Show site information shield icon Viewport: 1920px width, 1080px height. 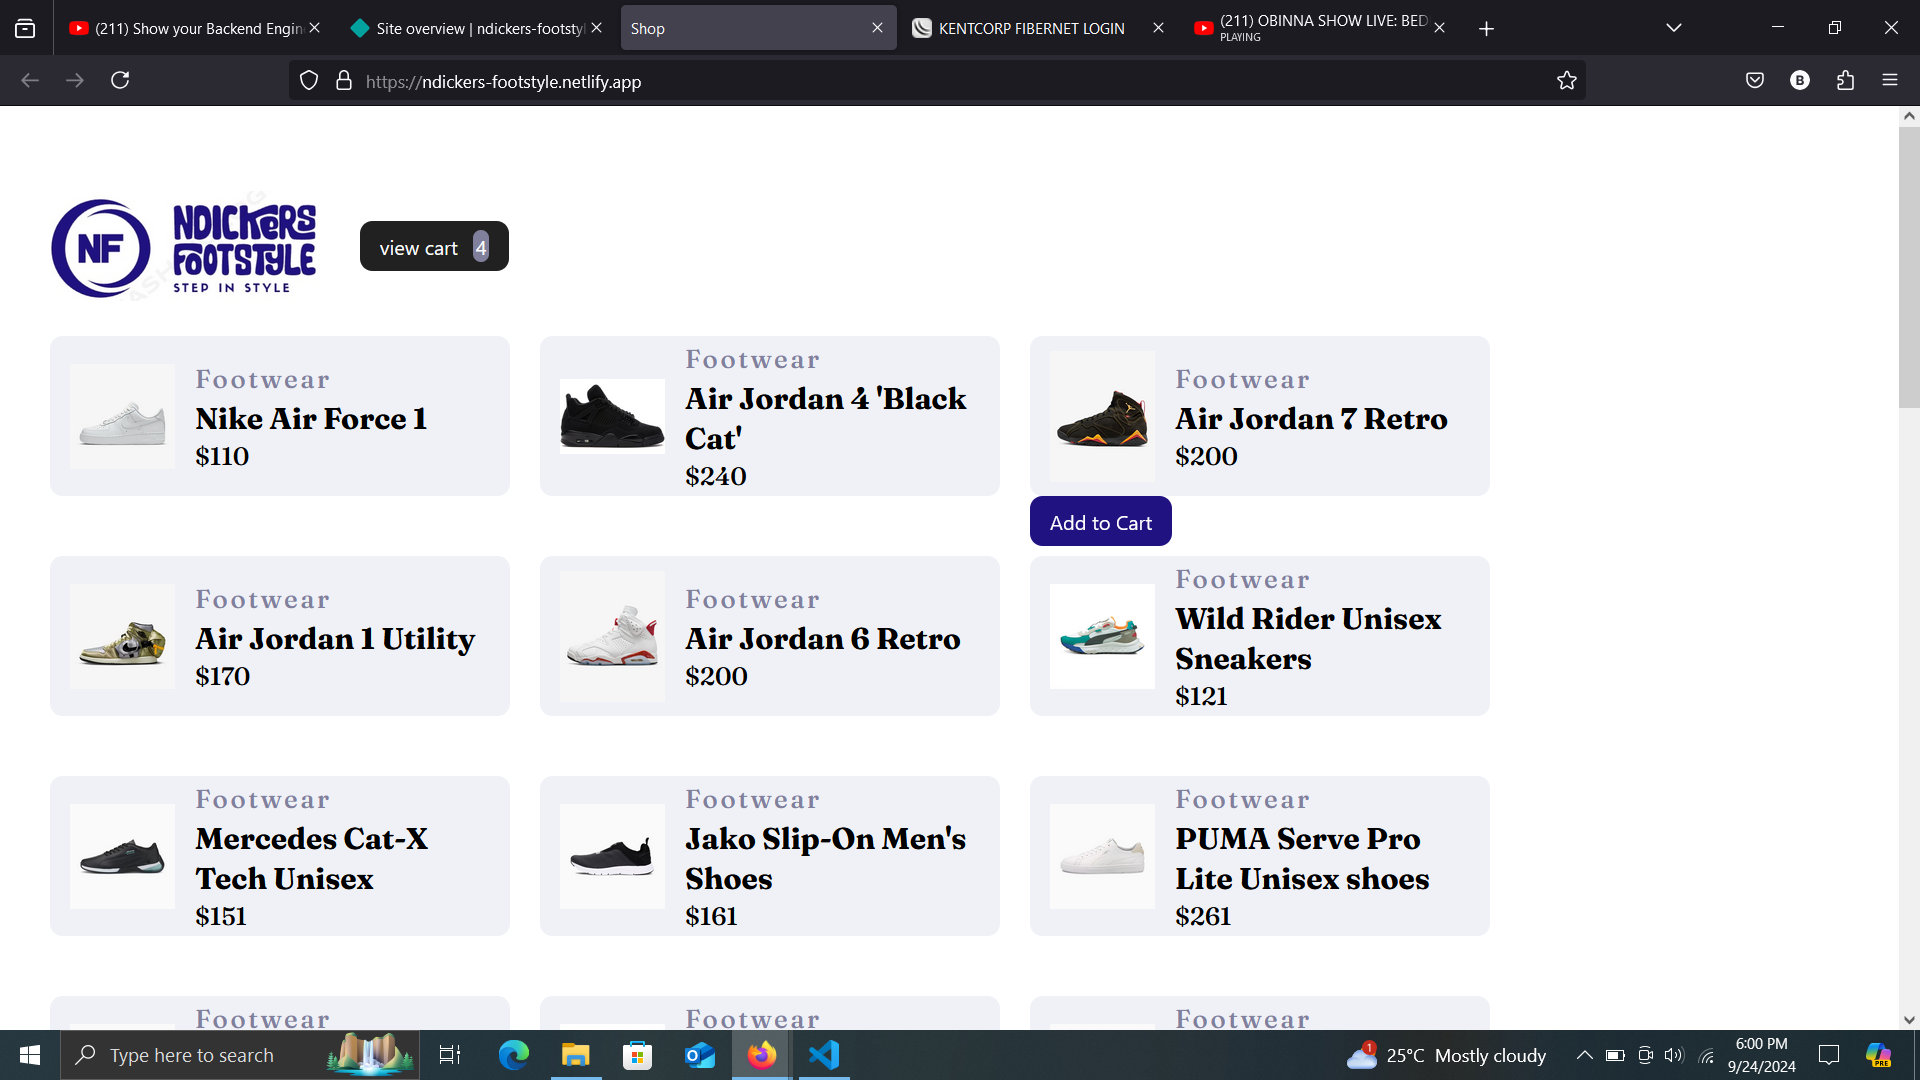pos(309,81)
